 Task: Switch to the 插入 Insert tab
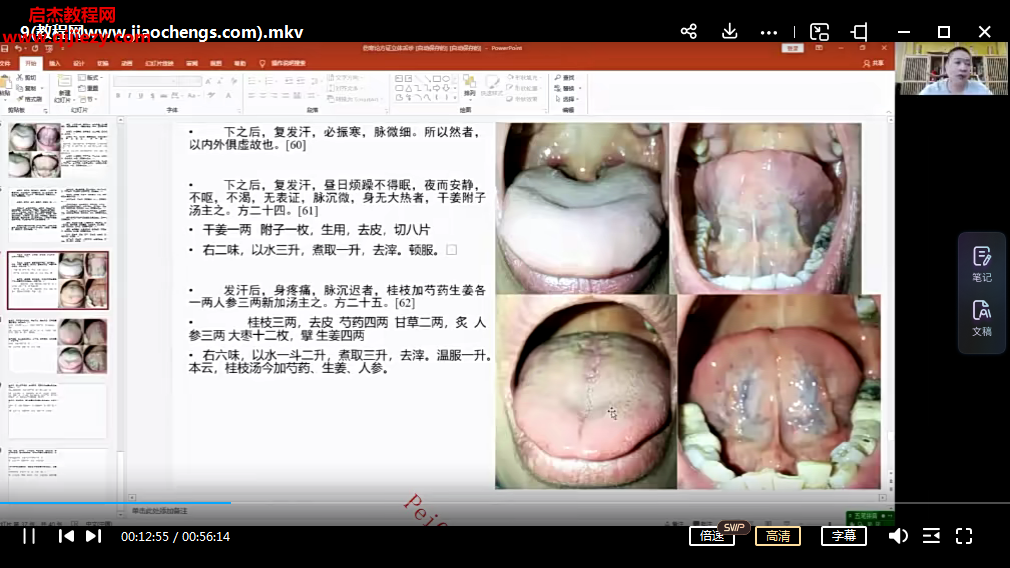(x=55, y=63)
